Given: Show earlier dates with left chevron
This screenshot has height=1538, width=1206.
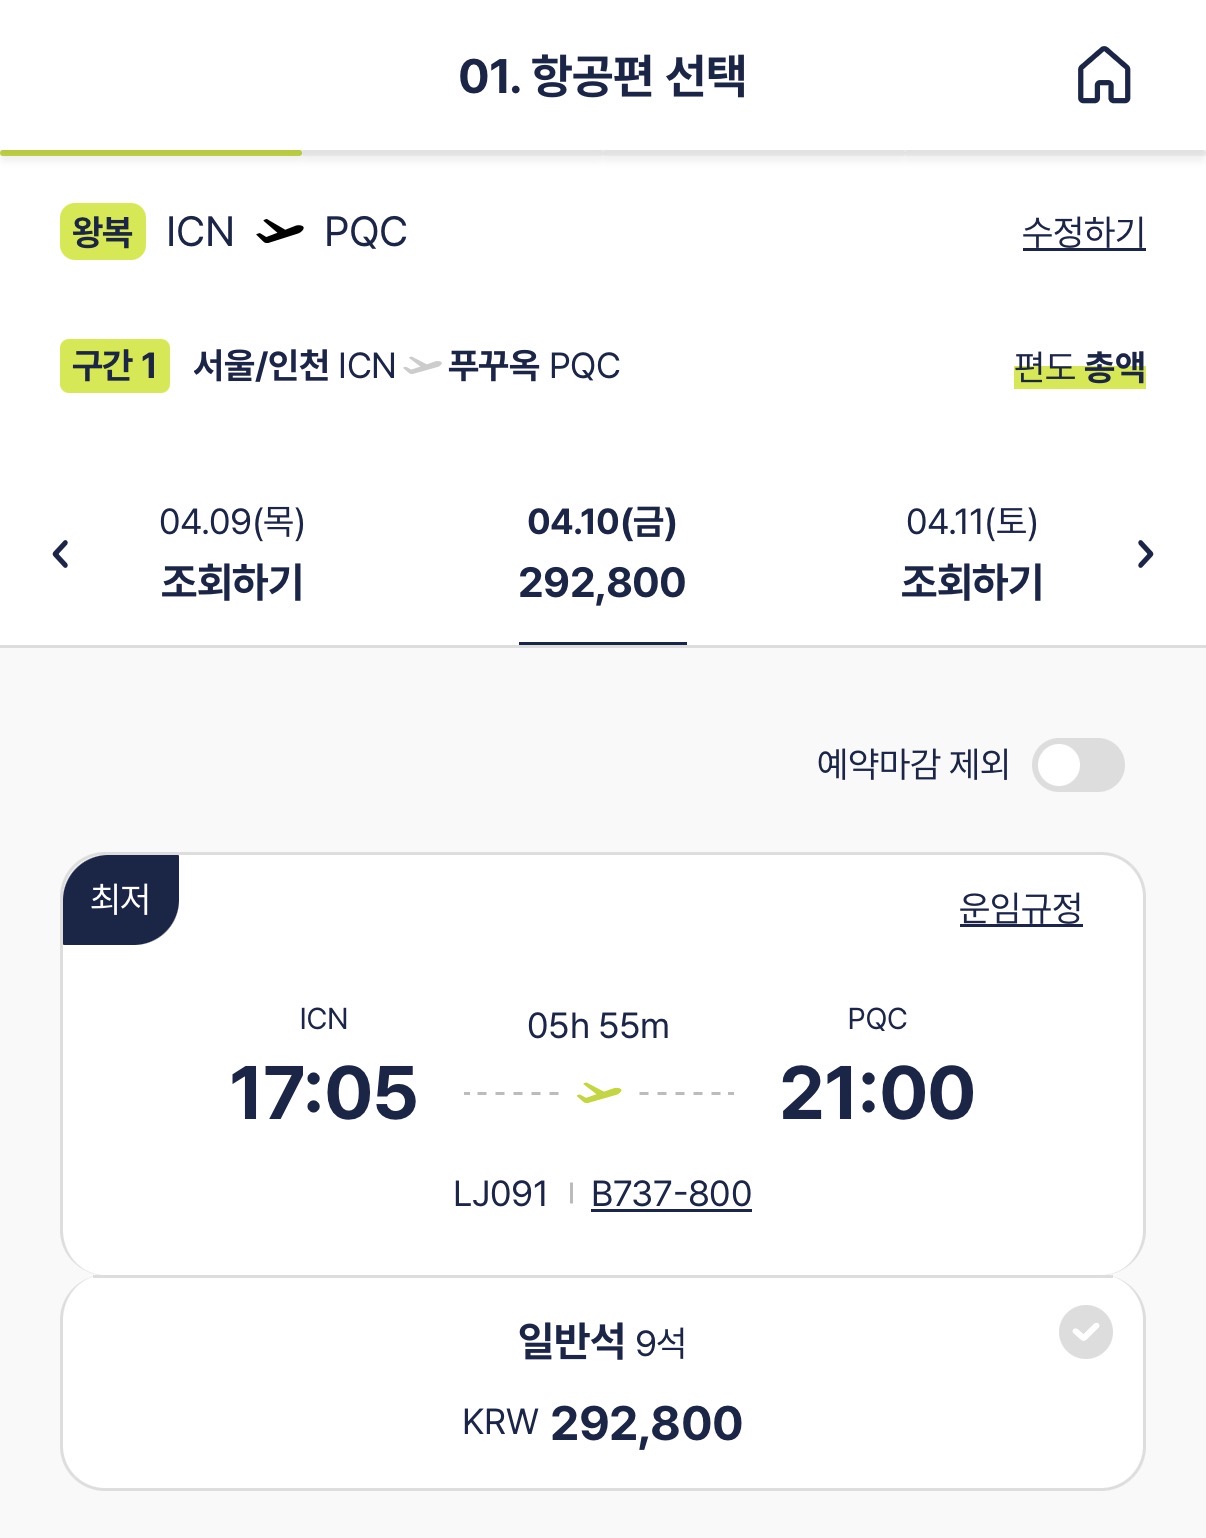Looking at the screenshot, I should (61, 554).
